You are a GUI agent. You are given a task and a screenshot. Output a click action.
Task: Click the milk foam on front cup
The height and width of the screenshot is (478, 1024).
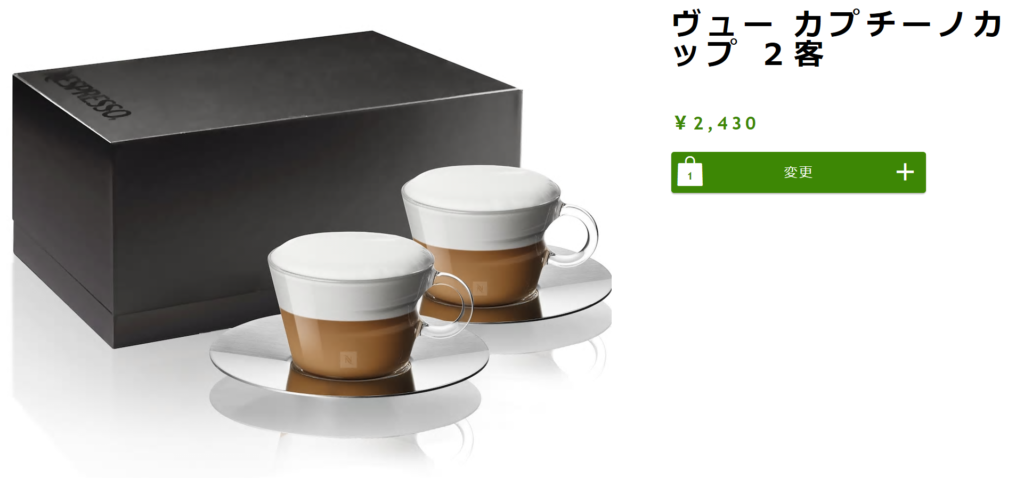(x=351, y=261)
